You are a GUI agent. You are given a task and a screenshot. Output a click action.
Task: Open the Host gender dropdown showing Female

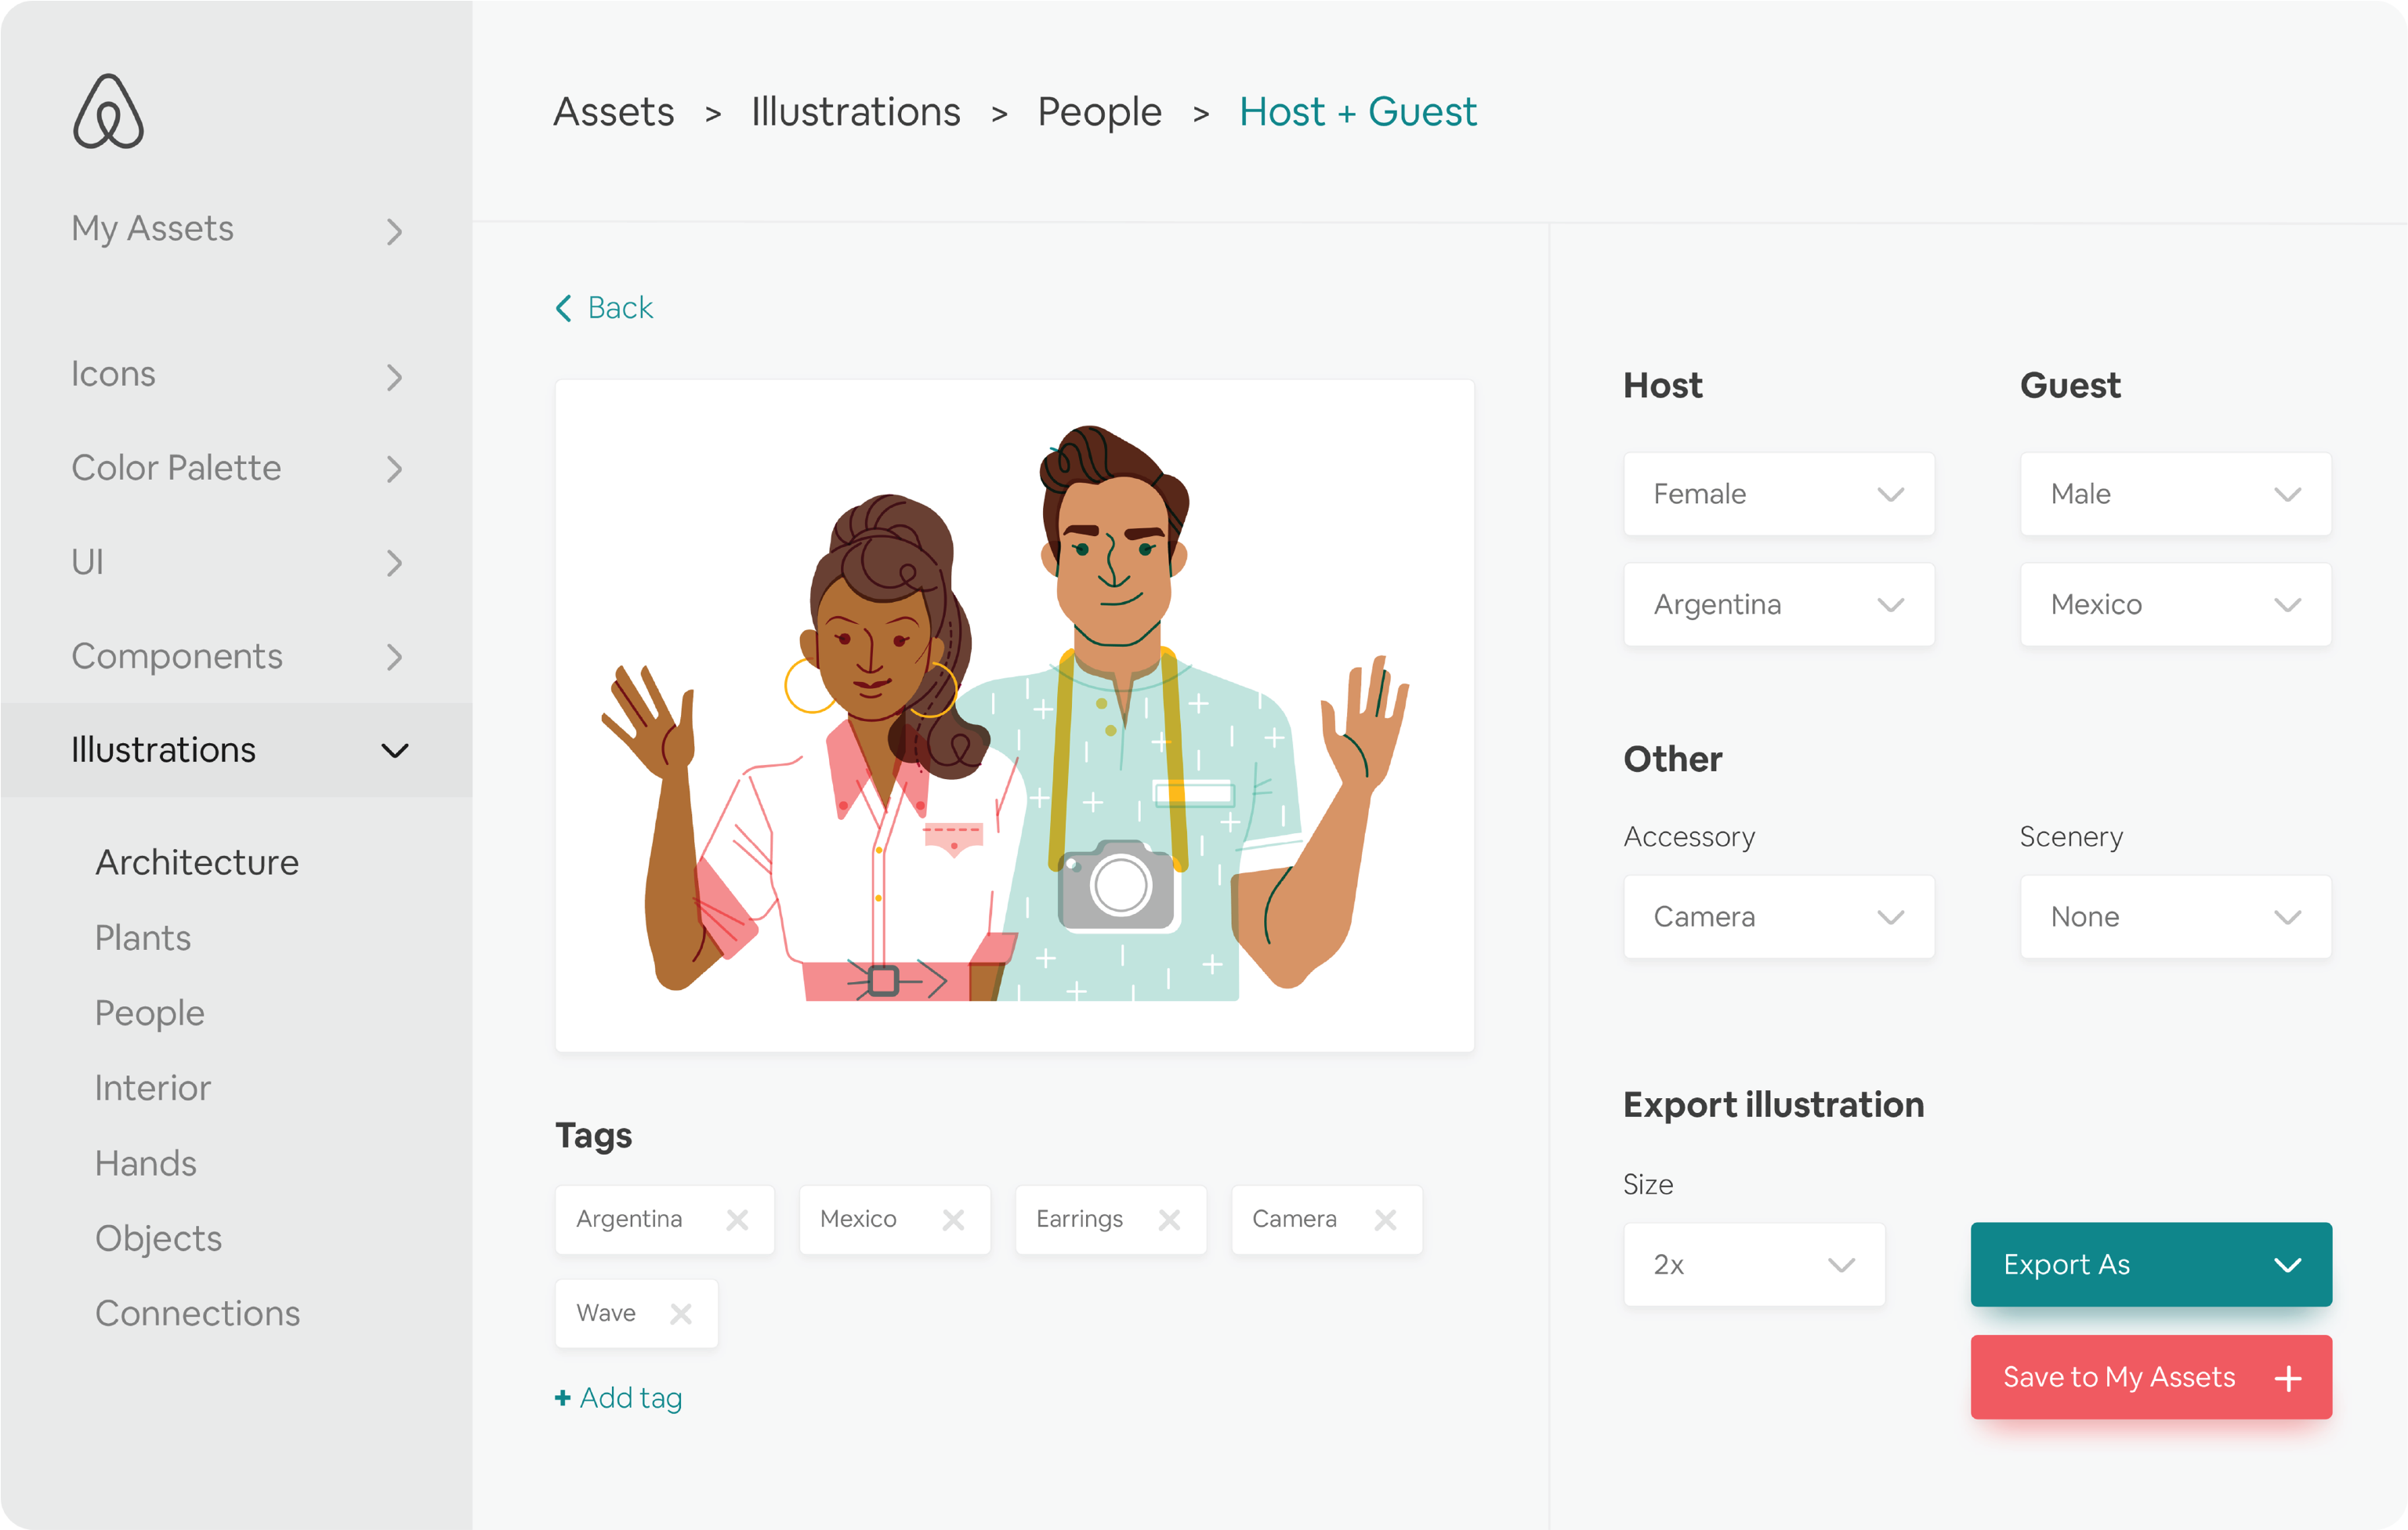coord(1779,494)
